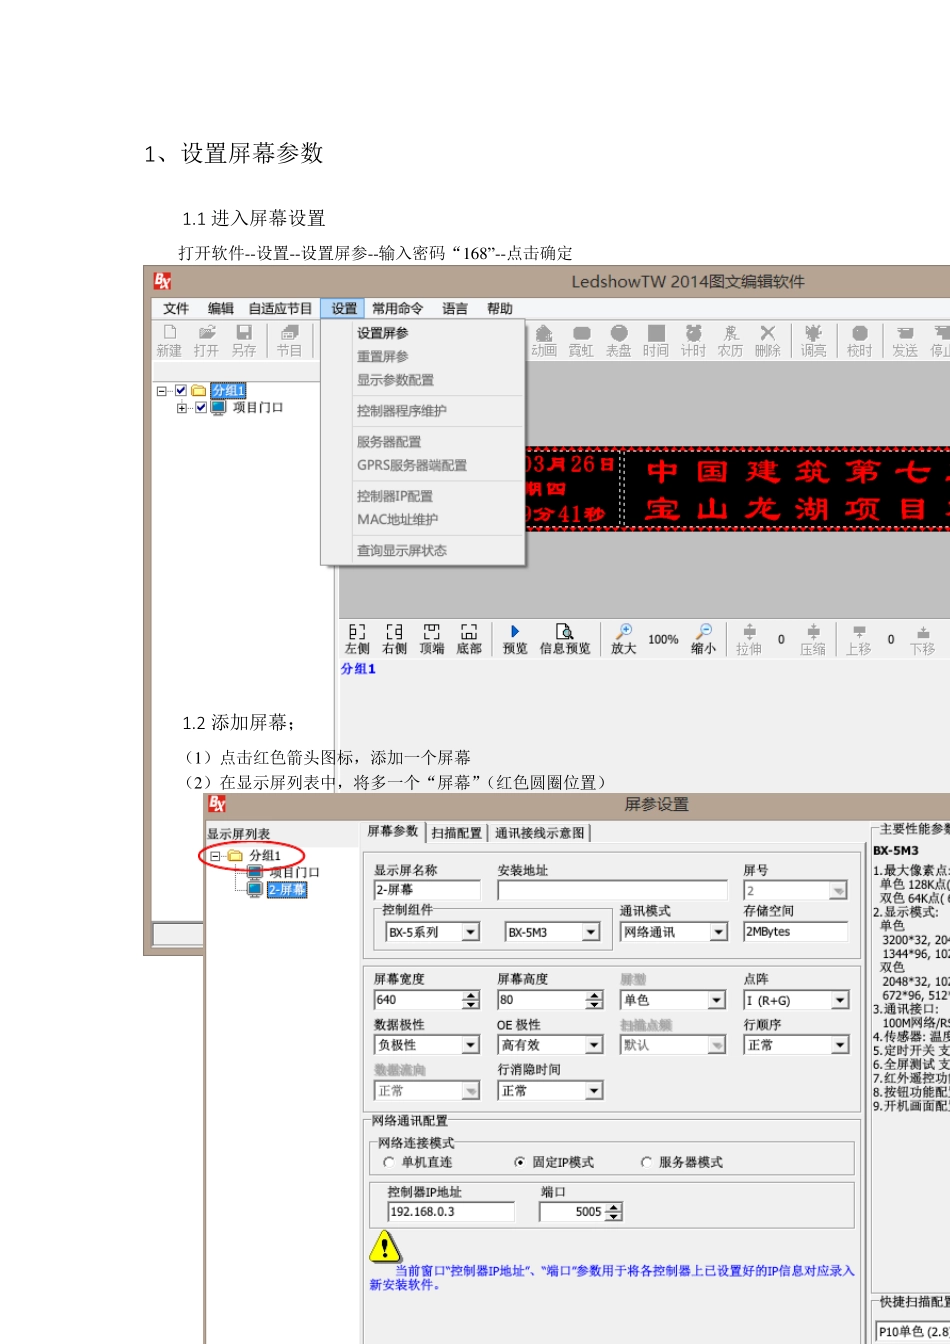Switch to the 扫描配置 tab
This screenshot has width=950, height=1344.
point(457,833)
